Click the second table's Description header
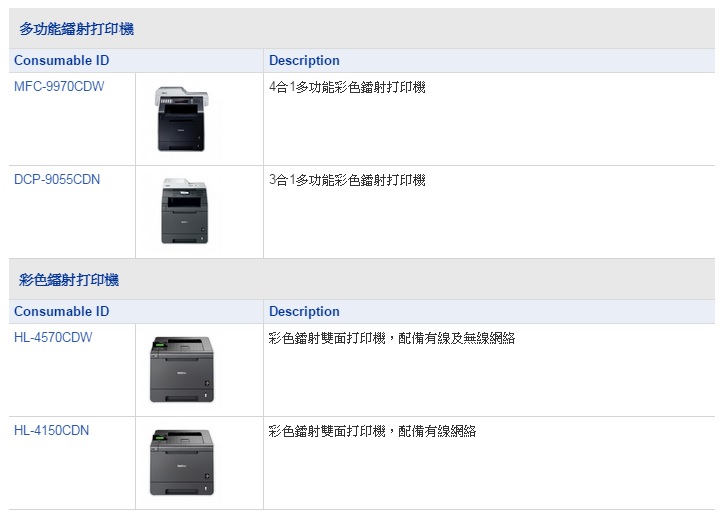The image size is (726, 516). pos(304,312)
